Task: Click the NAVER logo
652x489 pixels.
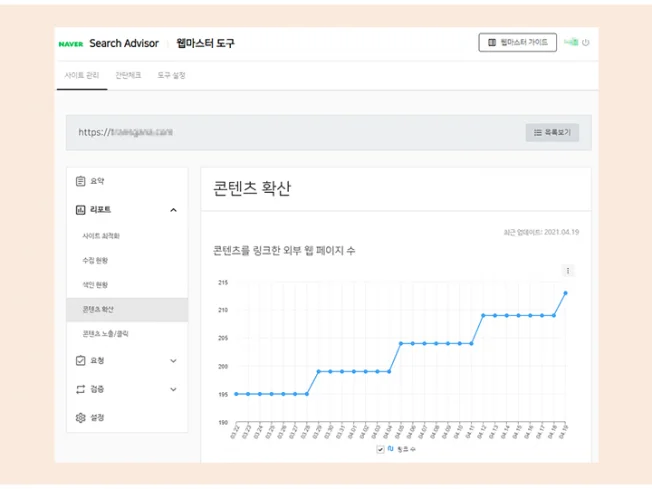Action: tap(71, 44)
